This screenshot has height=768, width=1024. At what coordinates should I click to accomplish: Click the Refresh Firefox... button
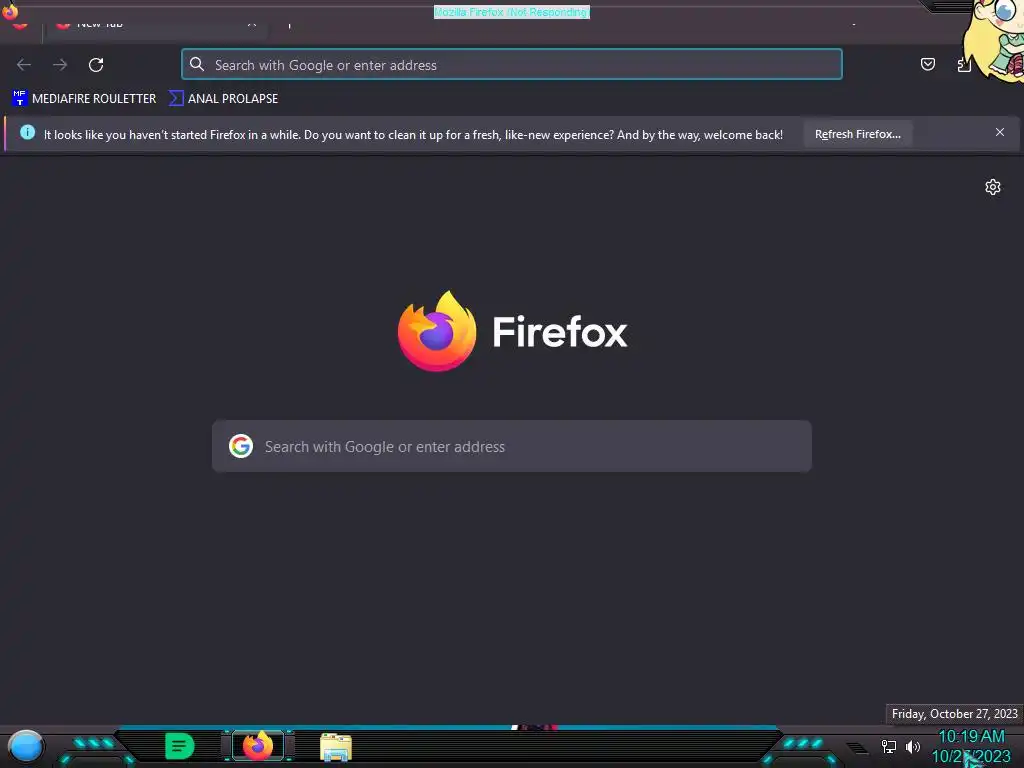click(x=857, y=134)
